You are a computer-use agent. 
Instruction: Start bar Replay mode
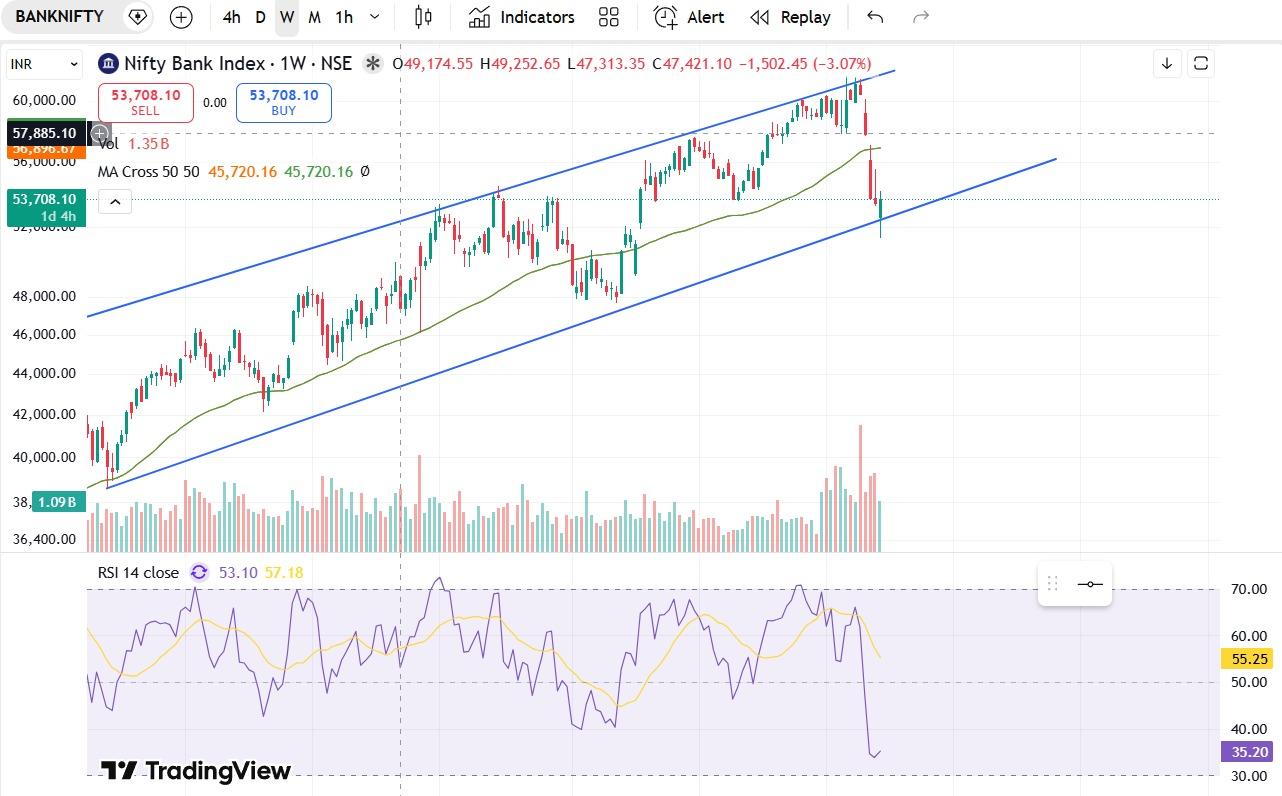pyautogui.click(x=790, y=17)
